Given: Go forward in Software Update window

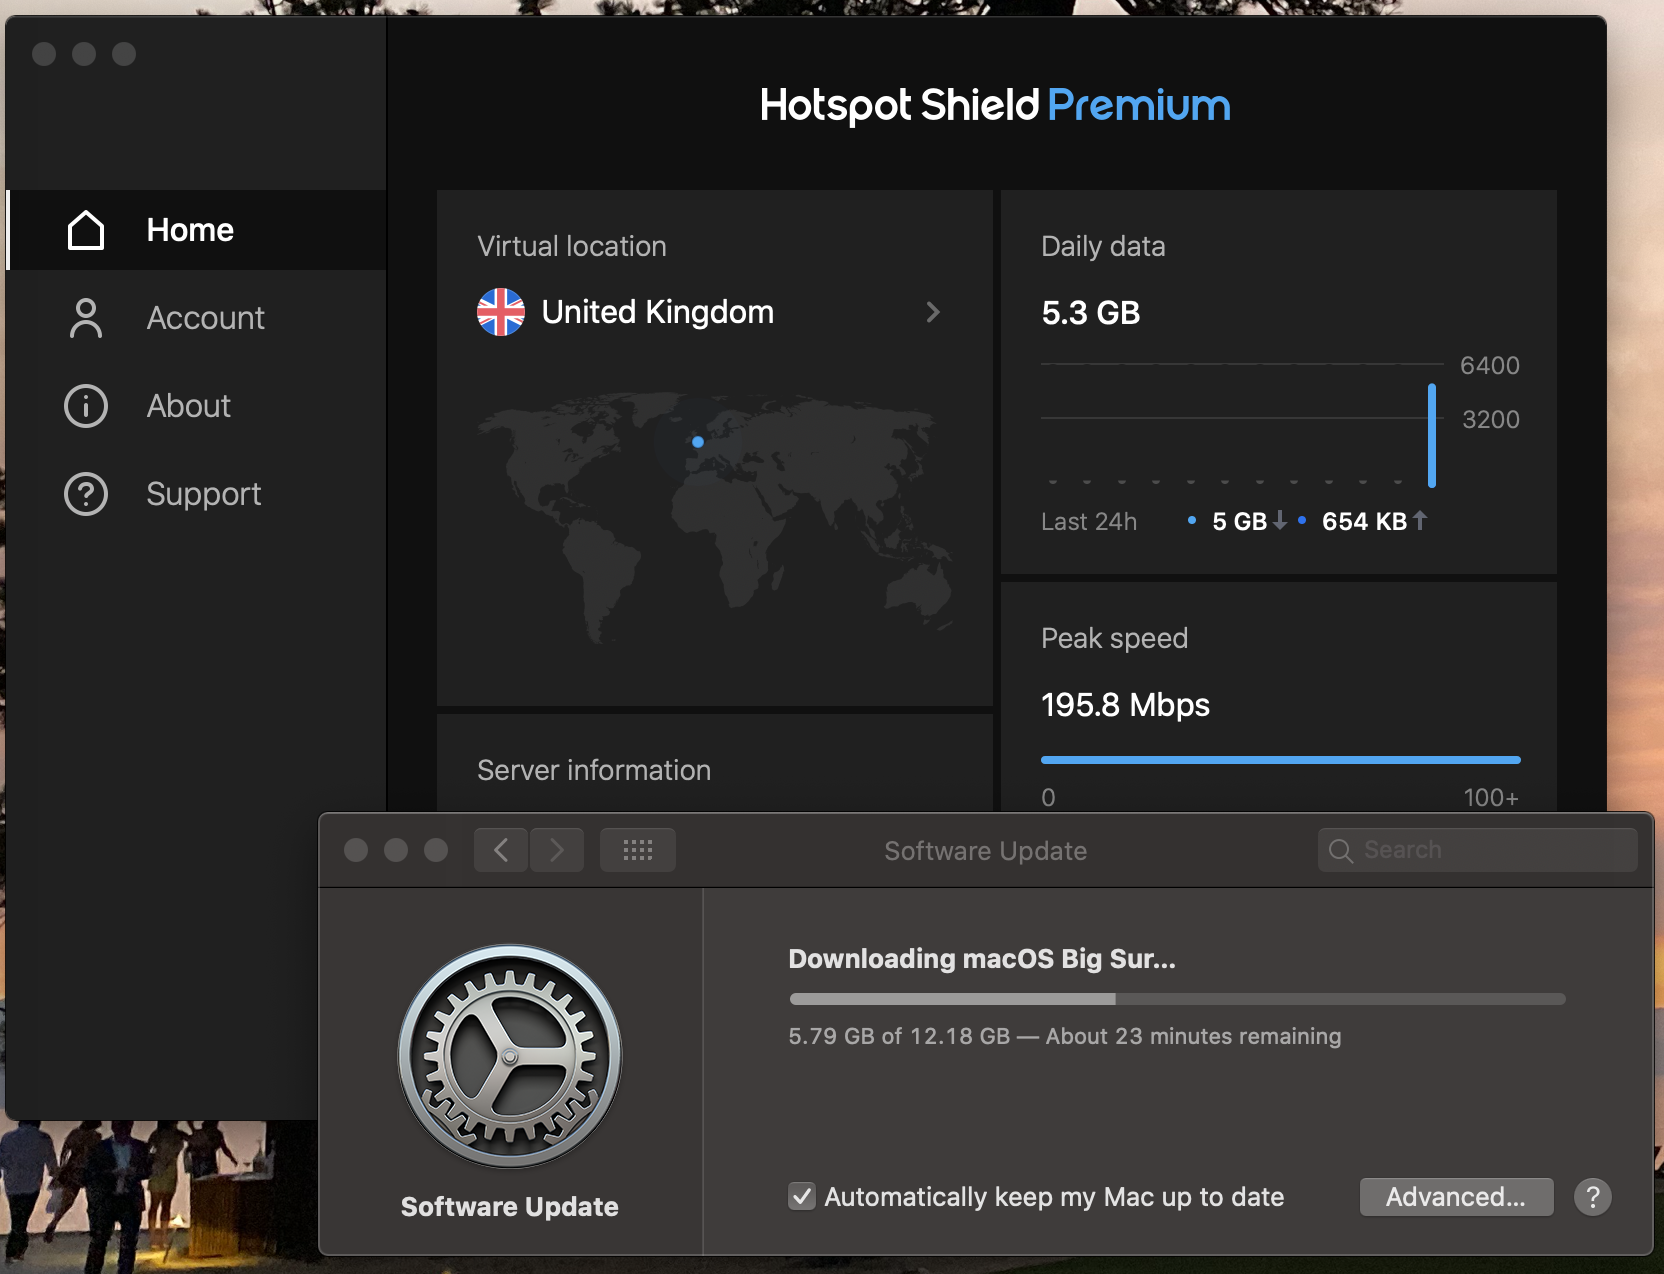Looking at the screenshot, I should point(557,850).
